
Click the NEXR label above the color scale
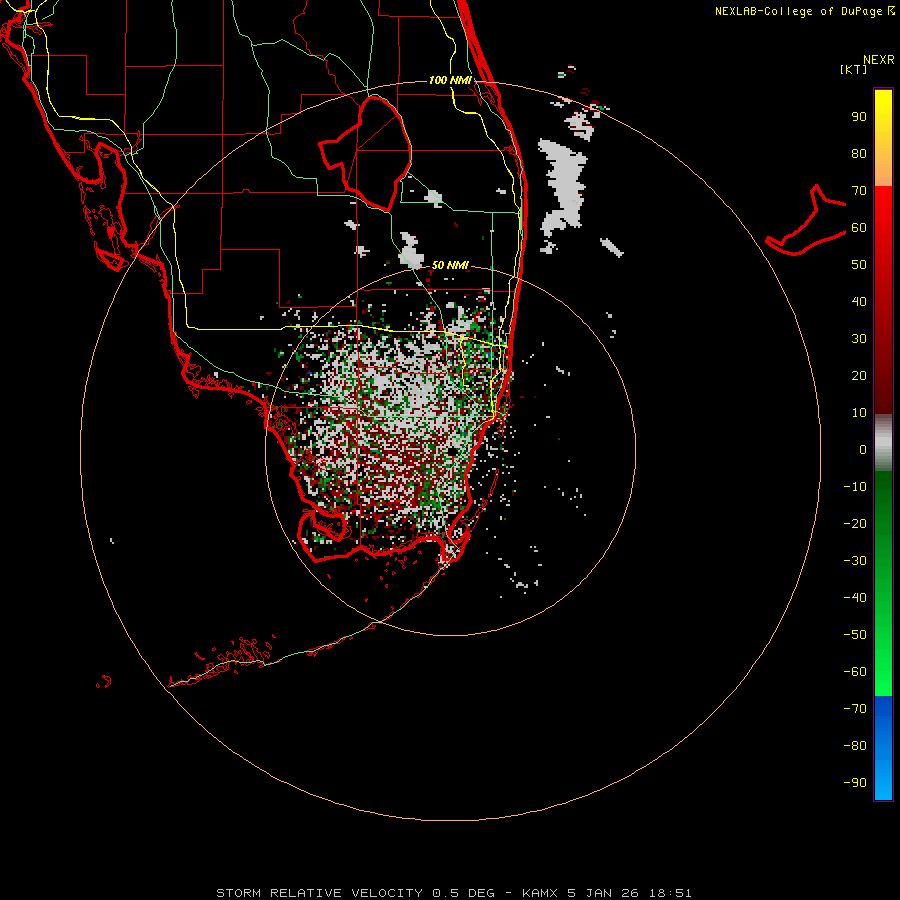tap(878, 60)
